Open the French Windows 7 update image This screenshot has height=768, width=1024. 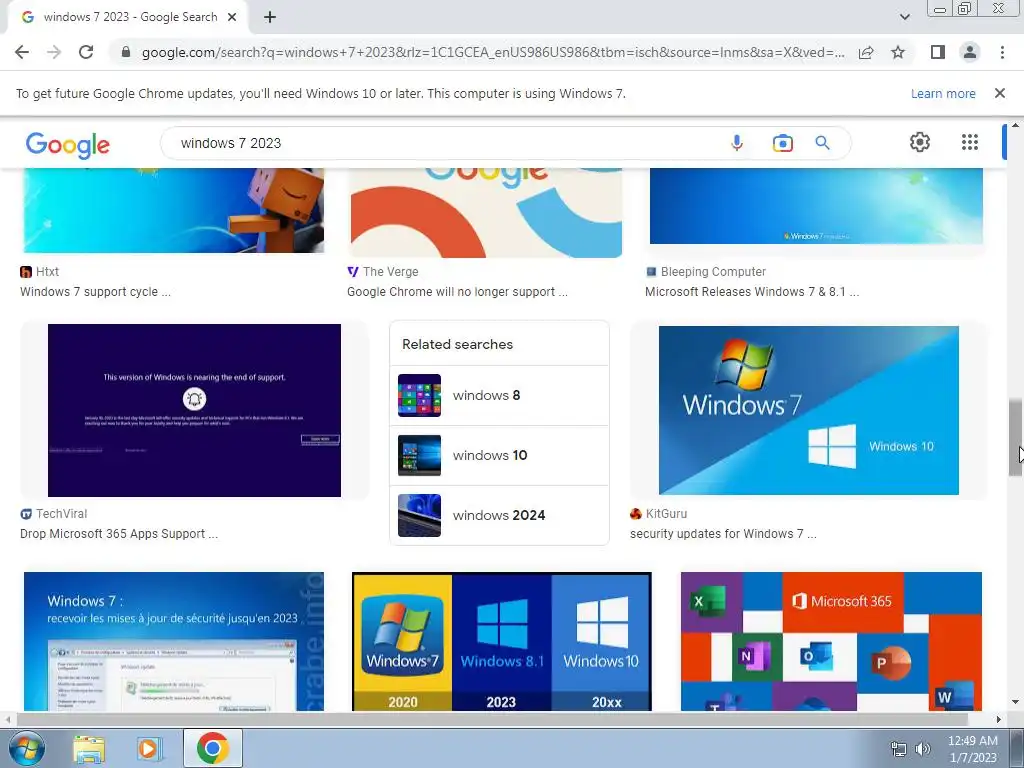(174, 641)
